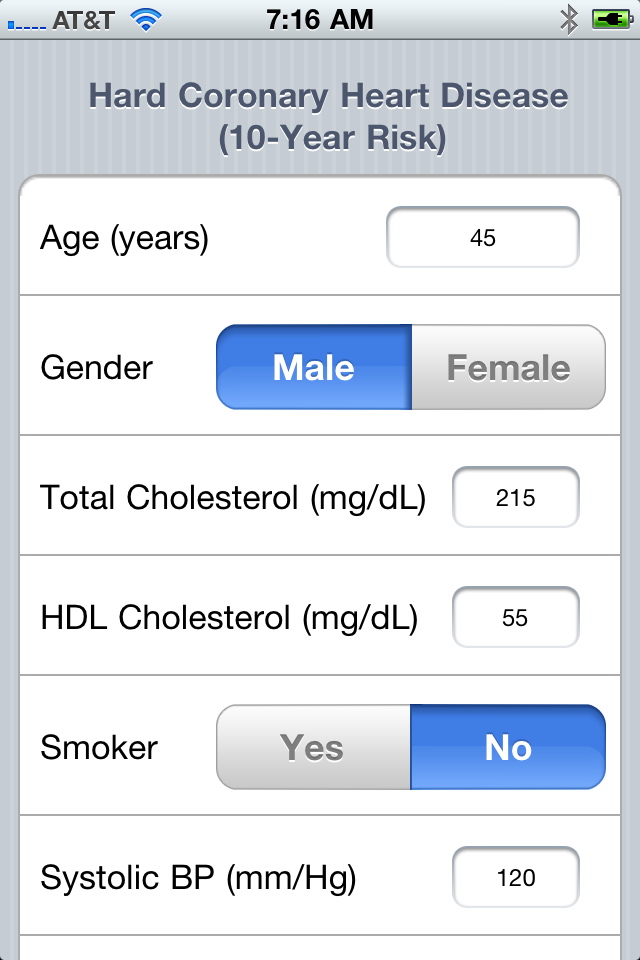640x960 pixels.
Task: Tap the Total Cholesterol (mg/dL) label
Action: pyautogui.click(x=233, y=498)
